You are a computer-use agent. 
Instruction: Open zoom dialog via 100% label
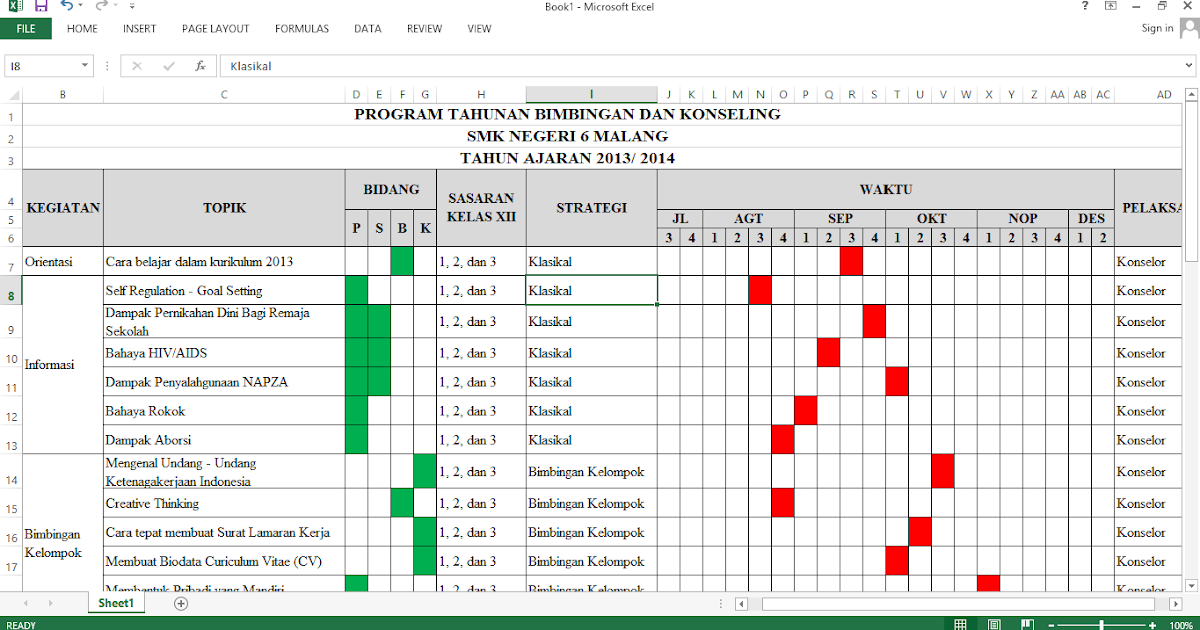1181,624
